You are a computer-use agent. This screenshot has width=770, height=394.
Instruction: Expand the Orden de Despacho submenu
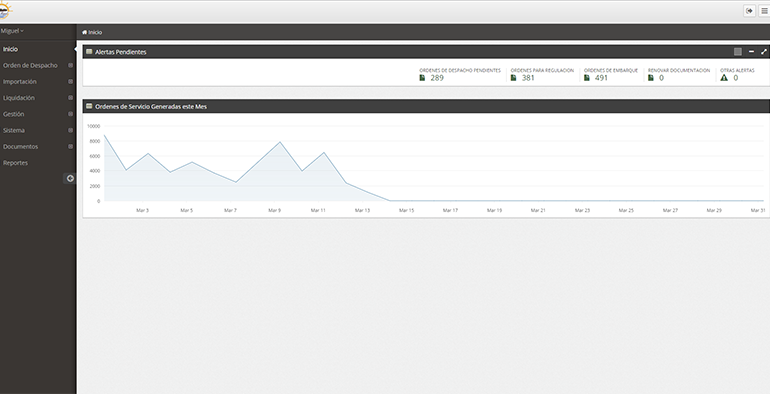click(70, 65)
